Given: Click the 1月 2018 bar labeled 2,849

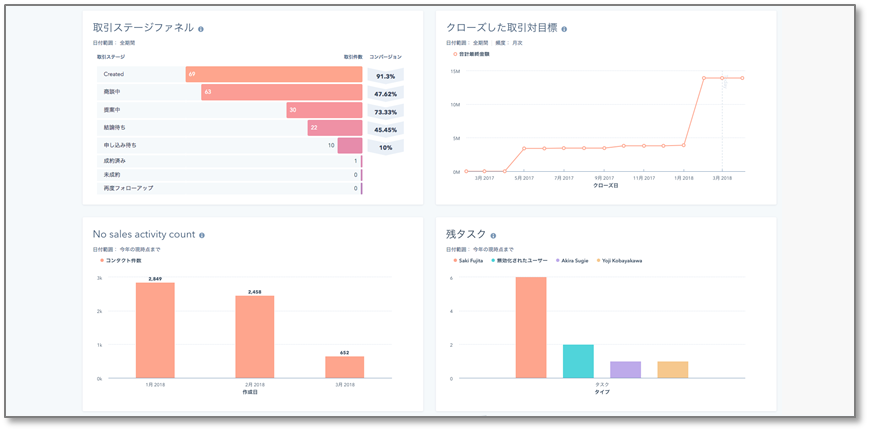Looking at the screenshot, I should (x=155, y=330).
